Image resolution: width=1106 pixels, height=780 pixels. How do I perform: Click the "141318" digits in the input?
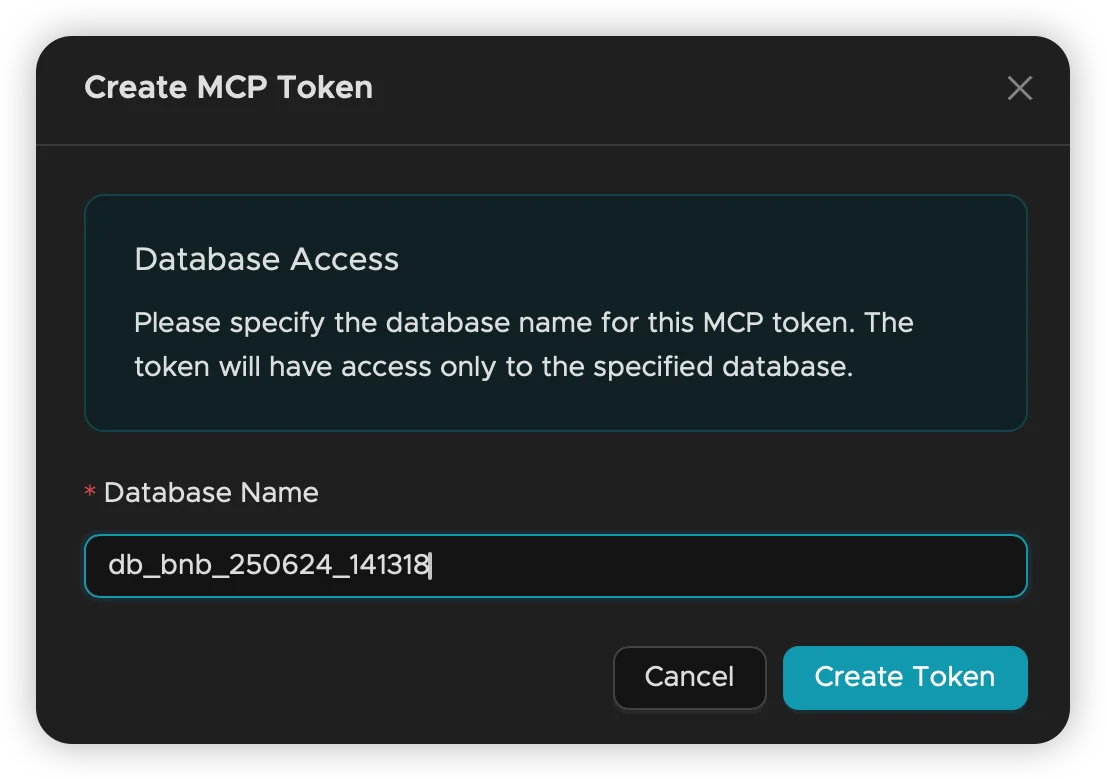(388, 566)
